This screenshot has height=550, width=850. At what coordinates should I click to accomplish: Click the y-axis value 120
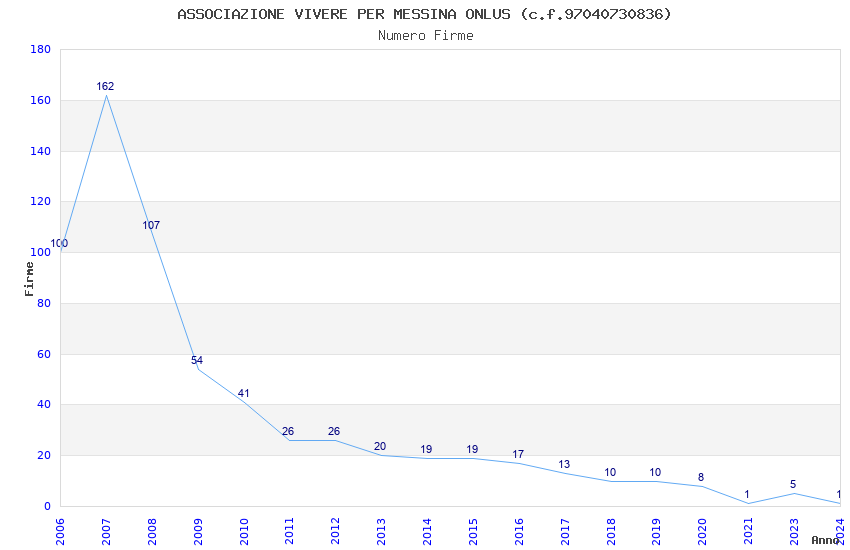pos(41,202)
